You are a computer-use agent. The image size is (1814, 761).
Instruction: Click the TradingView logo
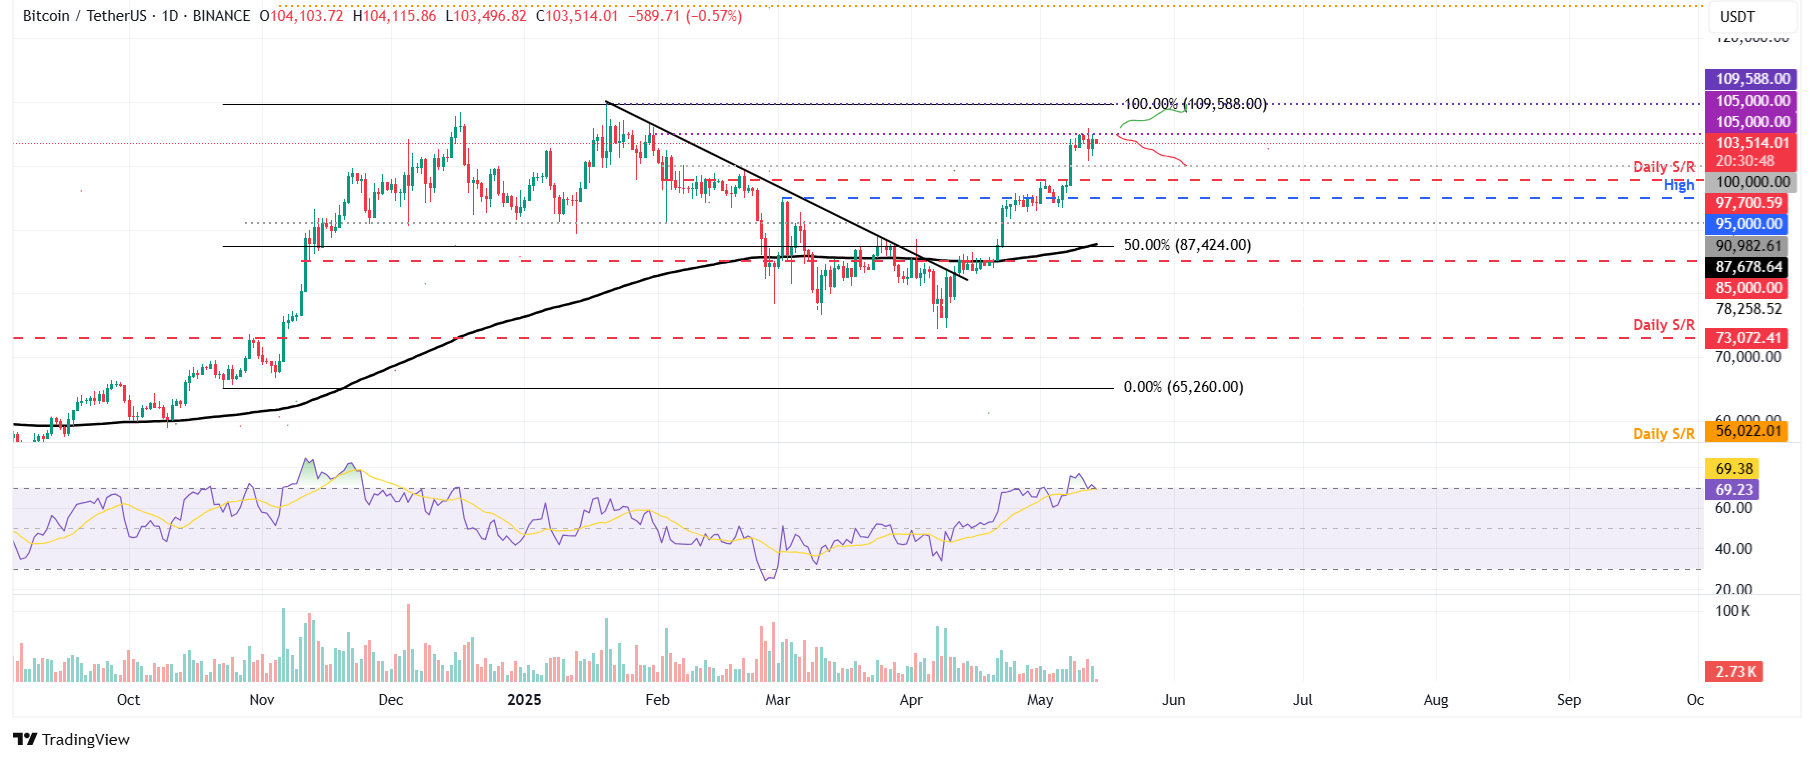coord(71,739)
